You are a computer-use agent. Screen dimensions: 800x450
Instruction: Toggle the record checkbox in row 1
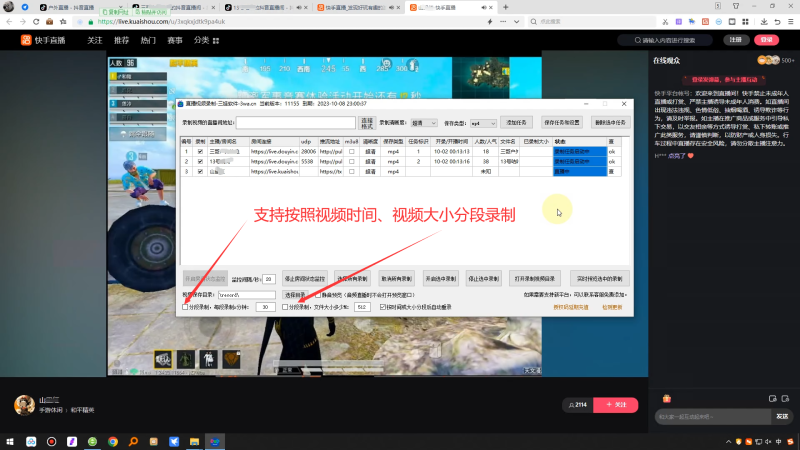click(x=200, y=152)
